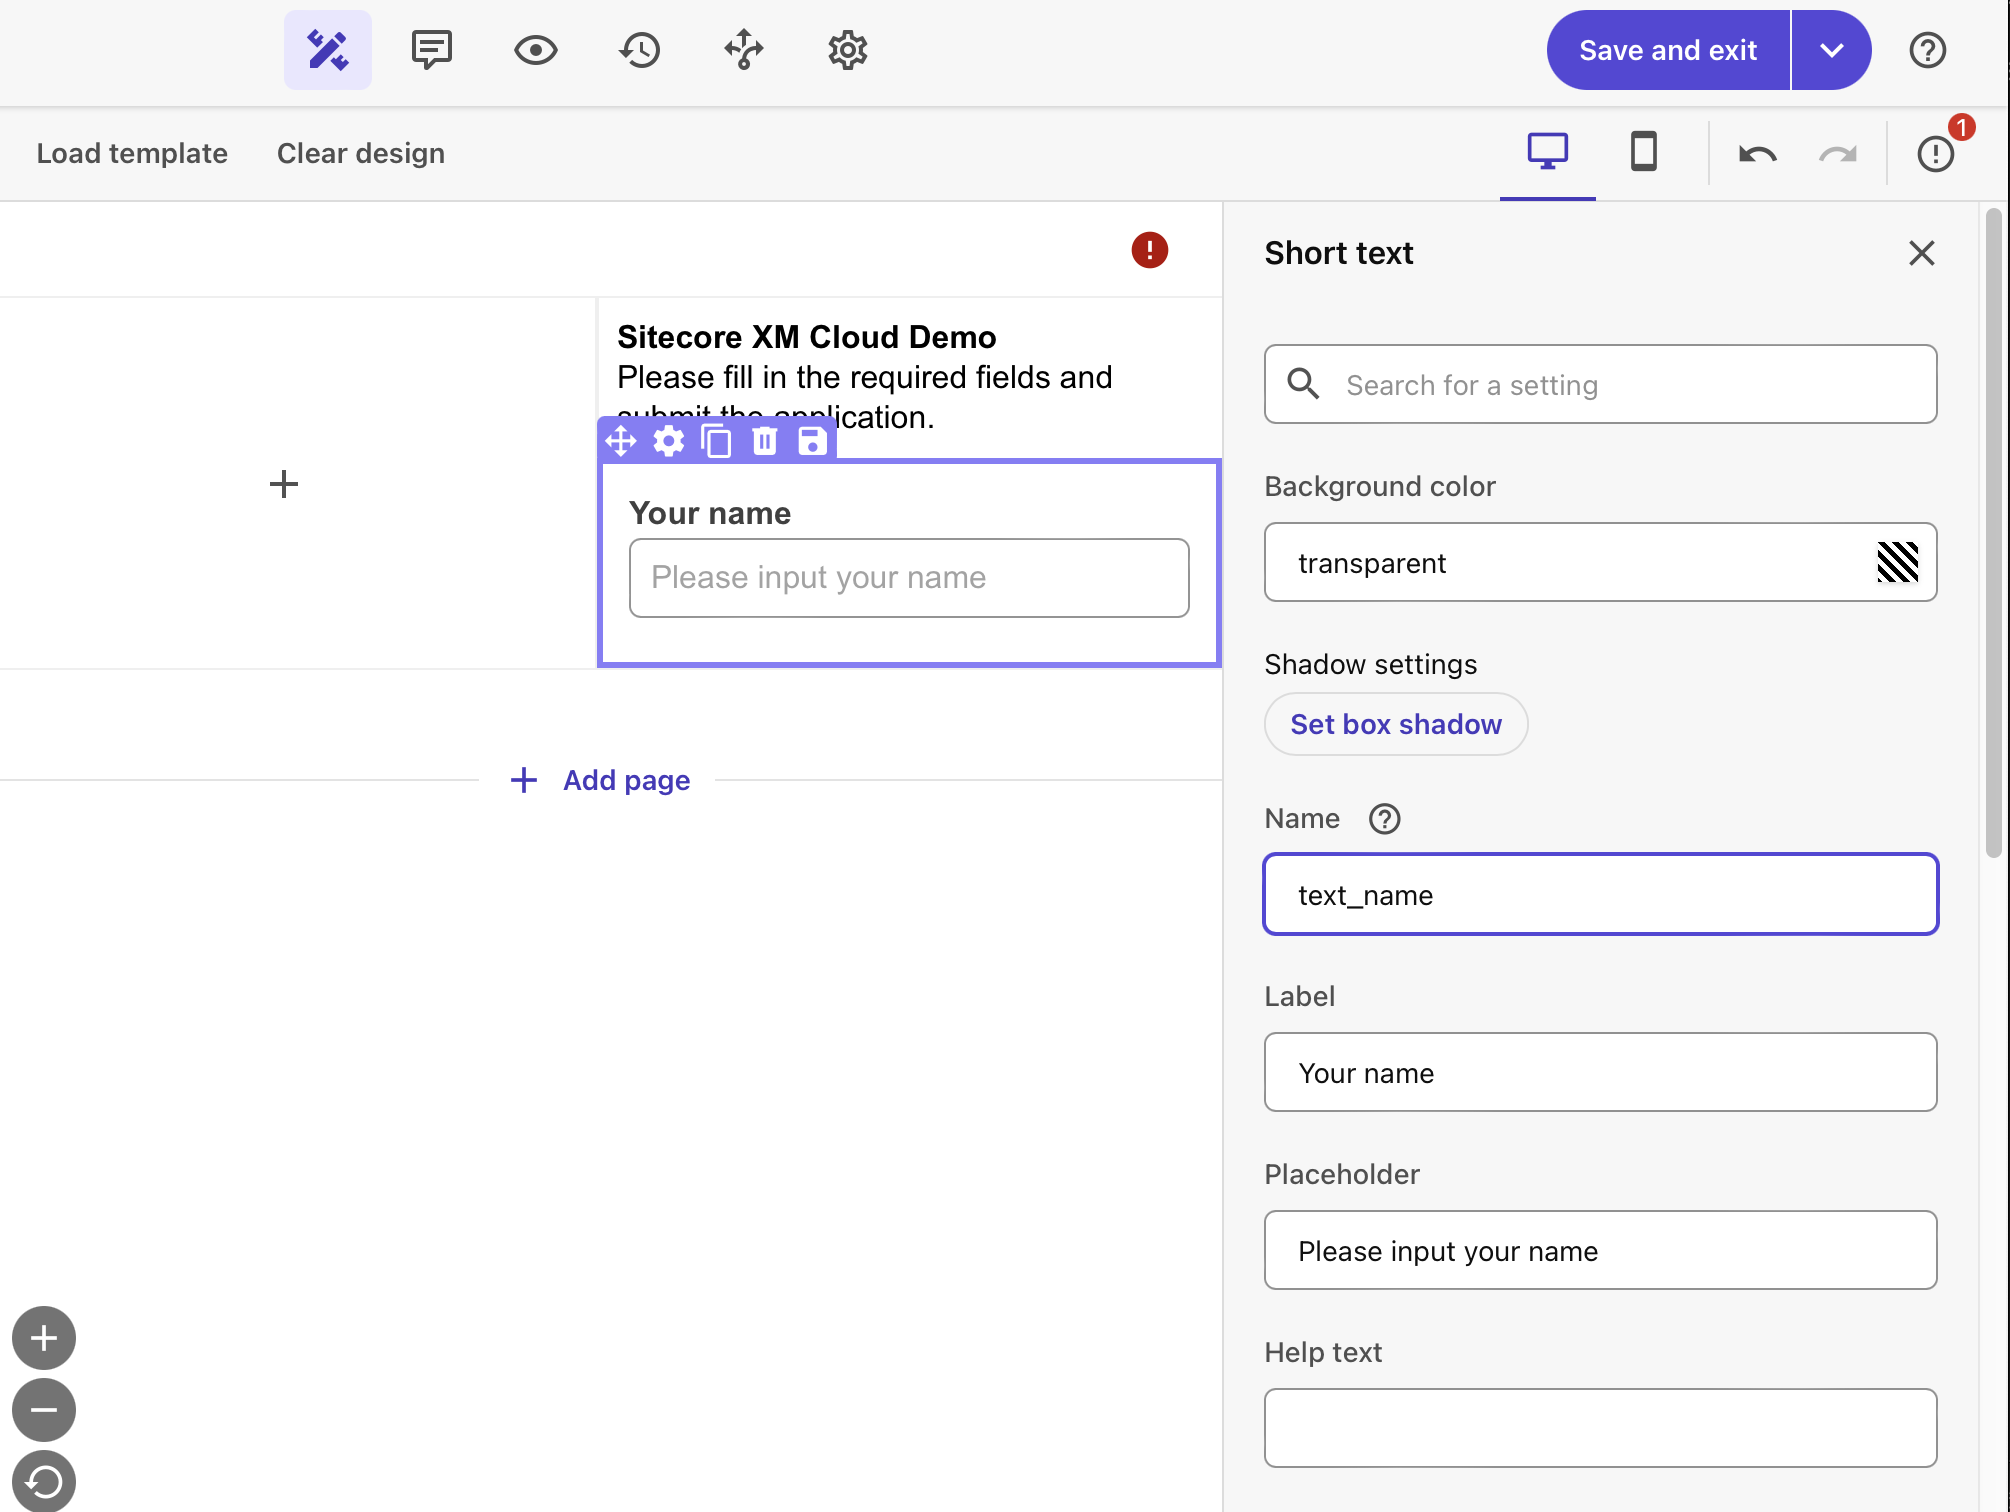This screenshot has height=1512, width=2010.
Task: Switch to mobile view
Action: (1643, 153)
